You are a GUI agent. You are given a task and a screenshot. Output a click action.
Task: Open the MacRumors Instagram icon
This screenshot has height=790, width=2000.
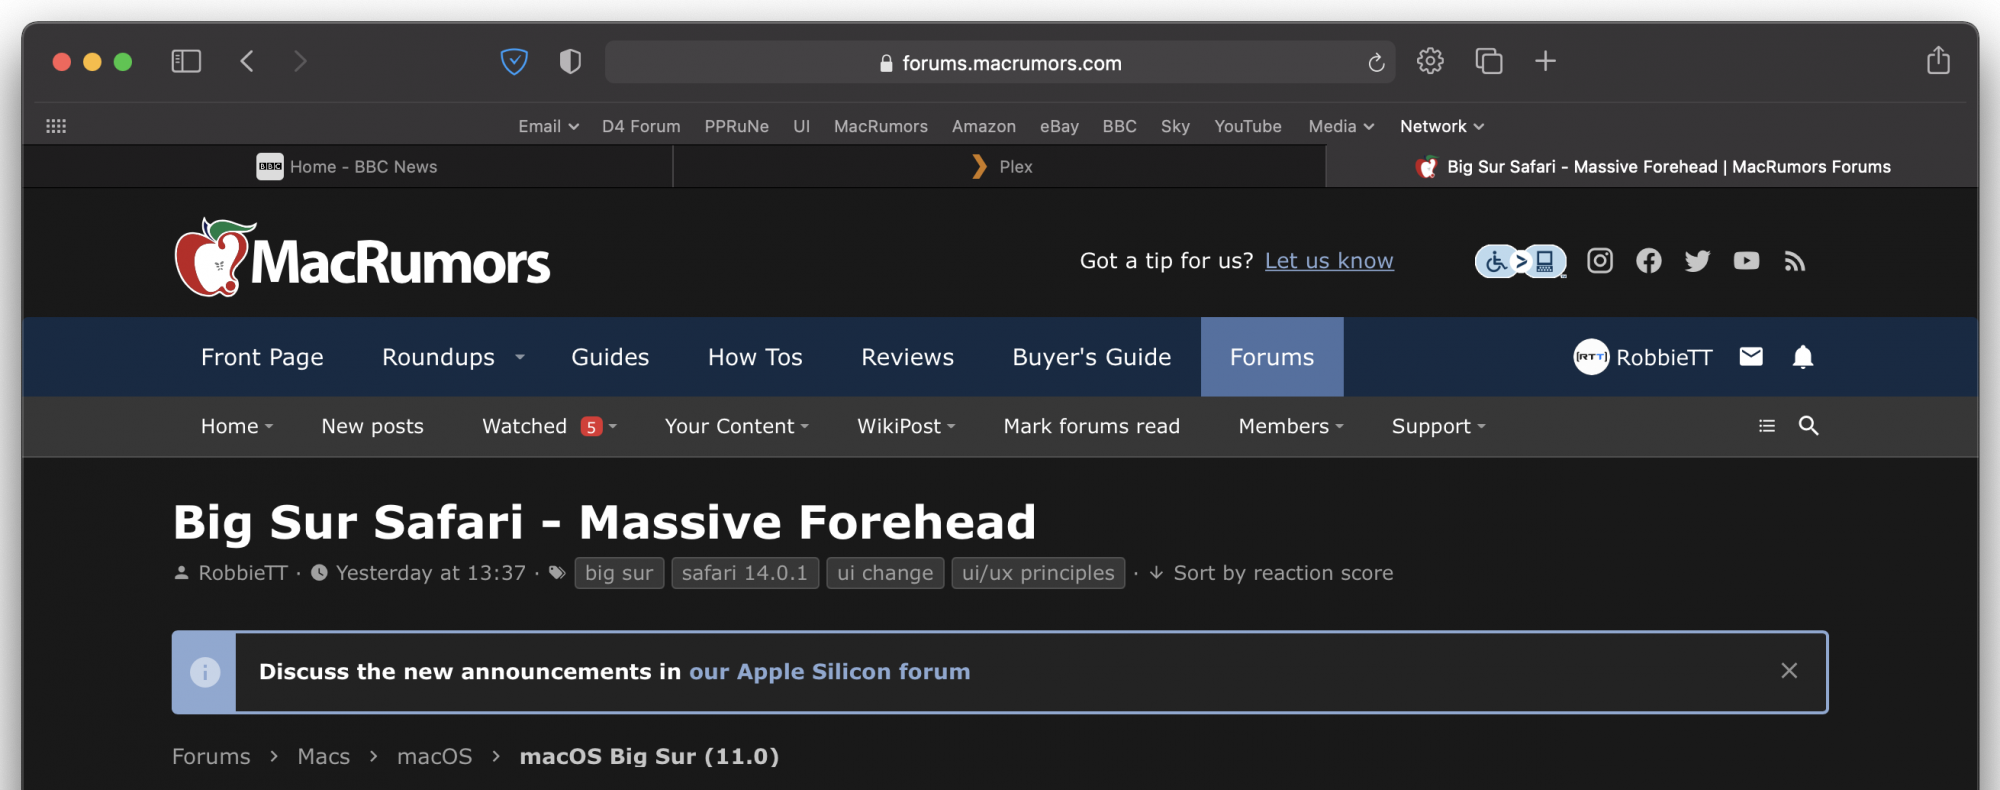pyautogui.click(x=1600, y=261)
